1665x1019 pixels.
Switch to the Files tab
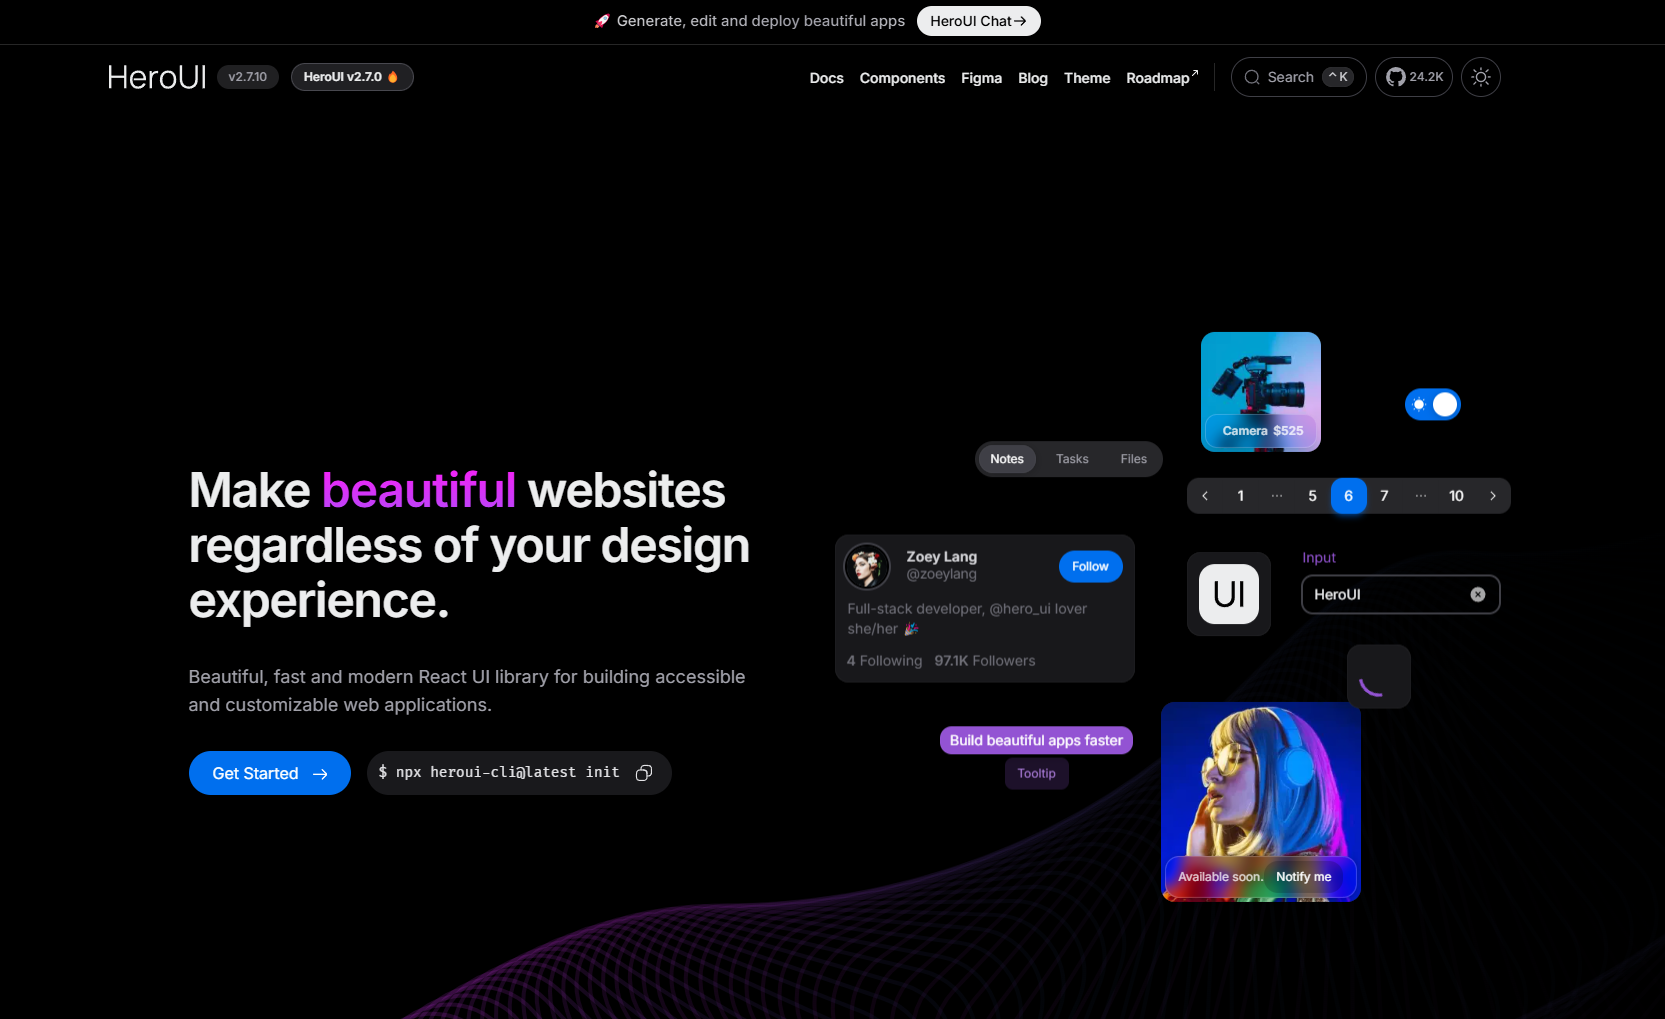tap(1133, 459)
